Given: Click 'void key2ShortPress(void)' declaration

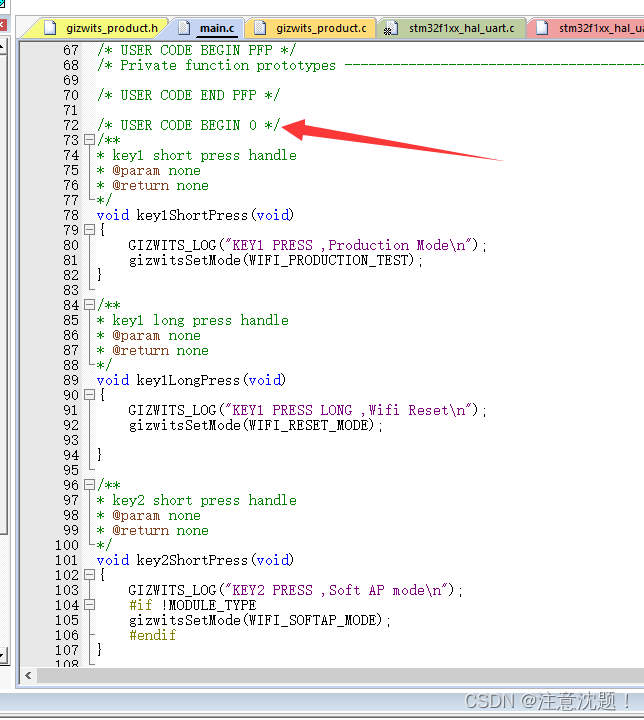Looking at the screenshot, I should pos(195,560).
